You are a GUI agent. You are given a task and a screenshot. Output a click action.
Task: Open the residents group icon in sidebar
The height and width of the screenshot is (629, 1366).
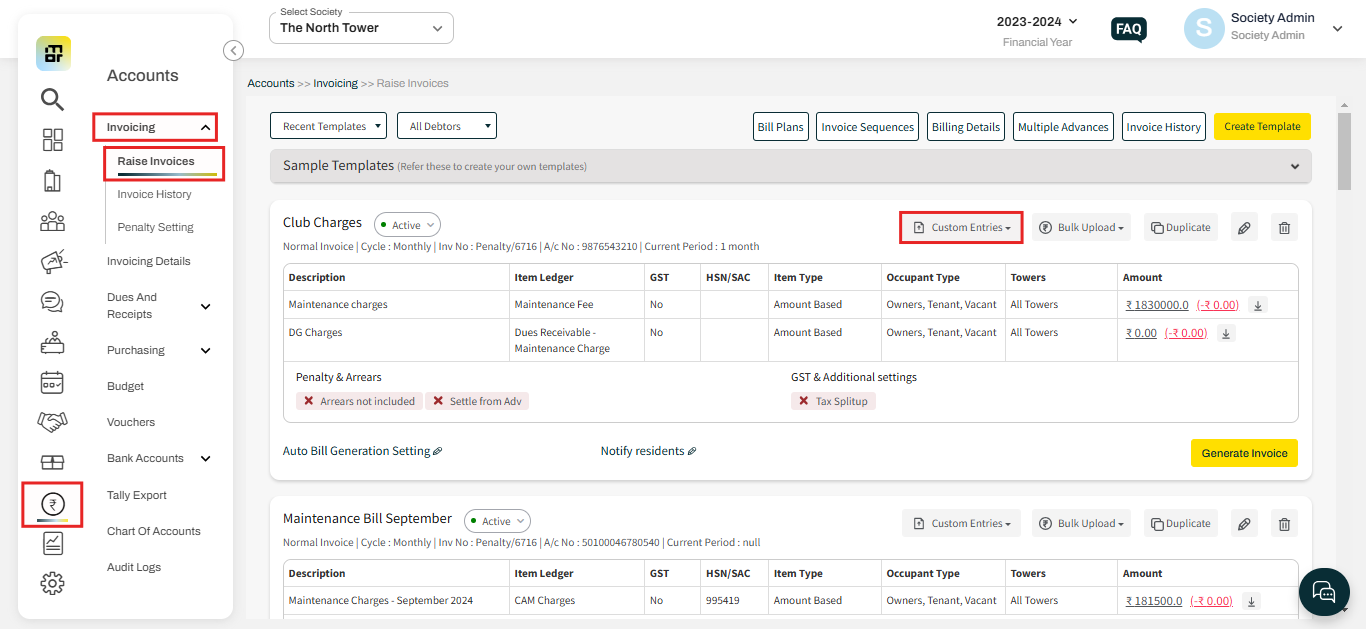pos(52,221)
